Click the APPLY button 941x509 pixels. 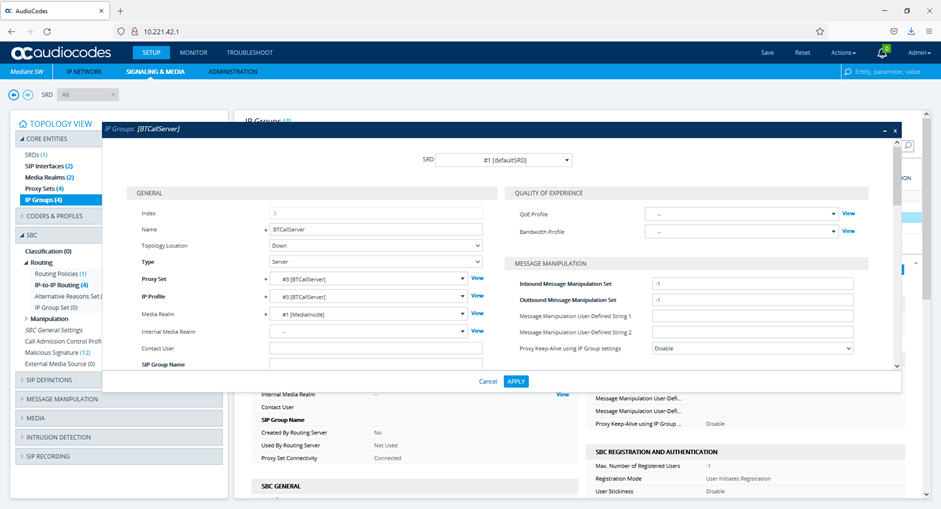point(516,382)
